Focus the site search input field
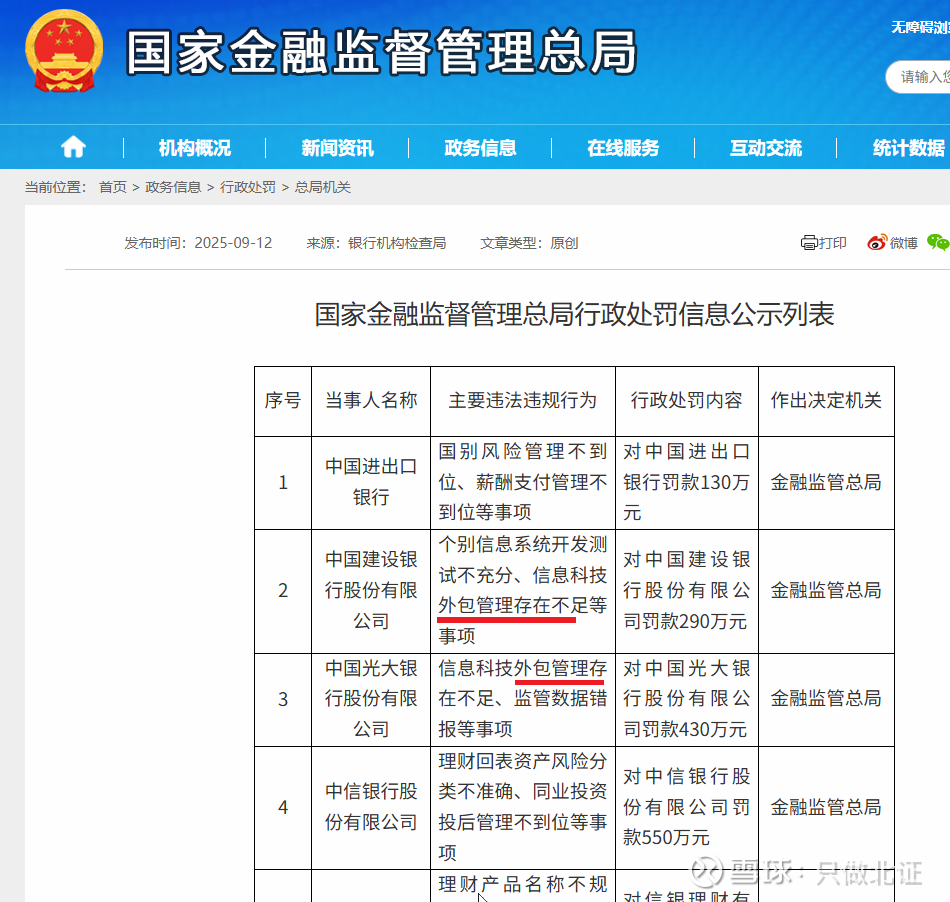 [x=918, y=77]
